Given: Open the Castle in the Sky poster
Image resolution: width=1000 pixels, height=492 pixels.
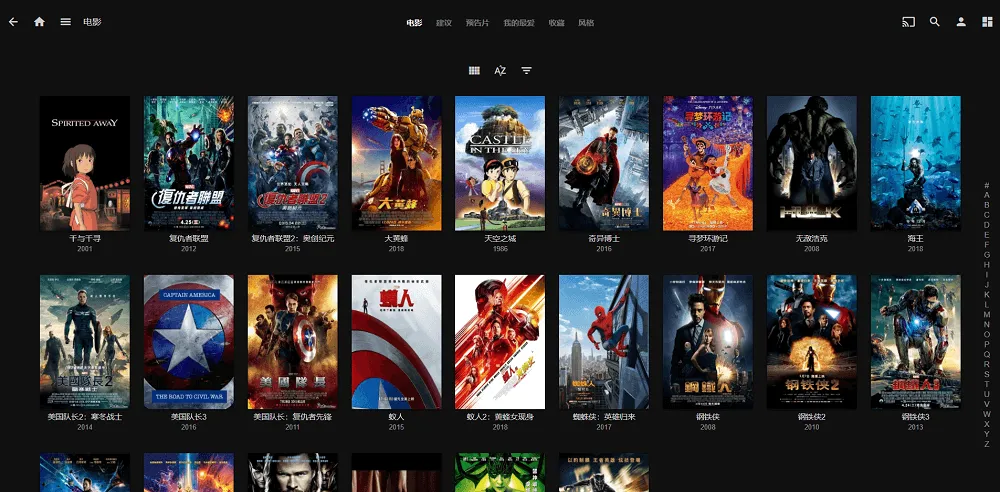Looking at the screenshot, I should [x=500, y=163].
